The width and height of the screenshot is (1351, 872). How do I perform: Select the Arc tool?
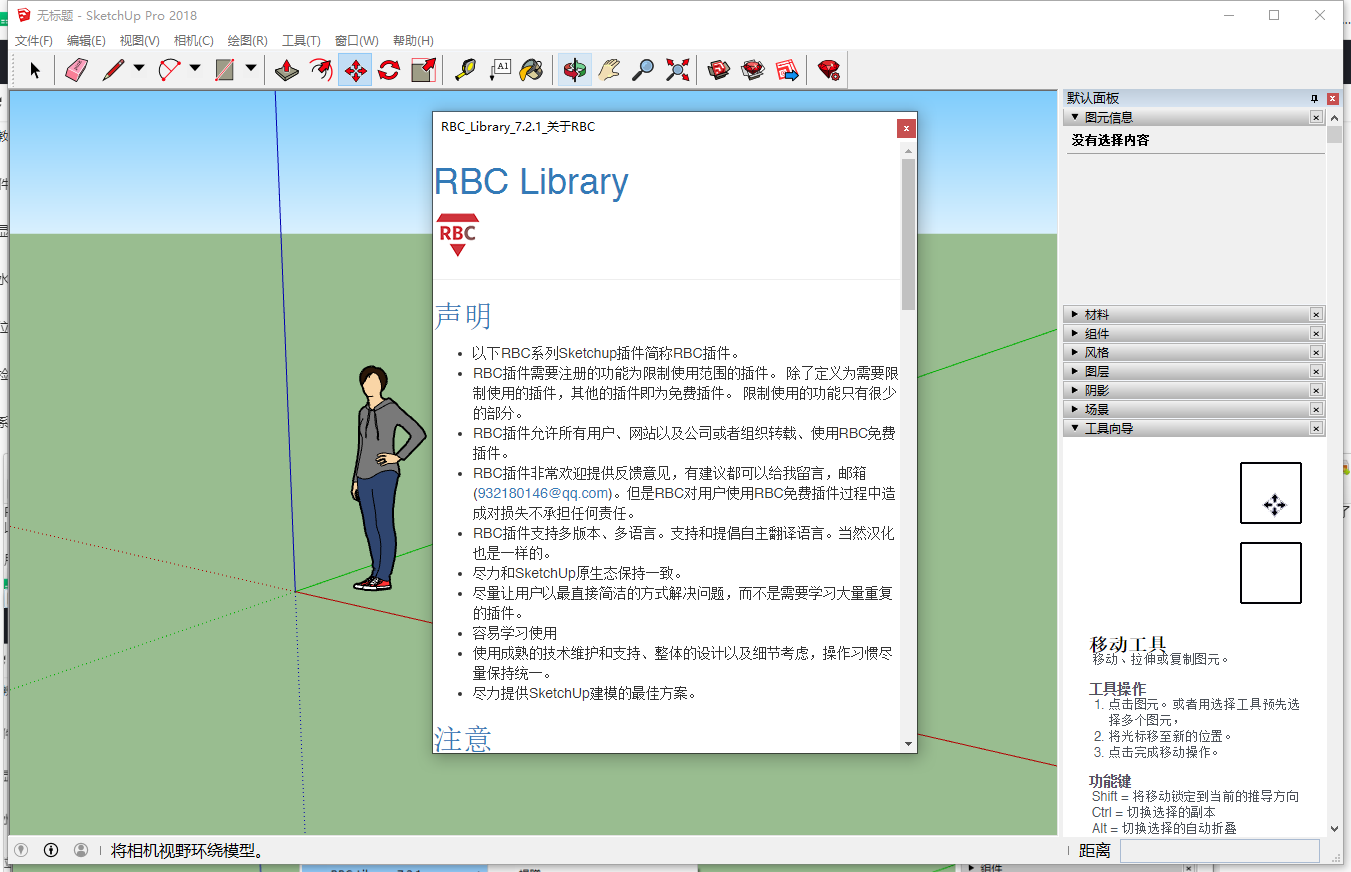pyautogui.click(x=169, y=70)
